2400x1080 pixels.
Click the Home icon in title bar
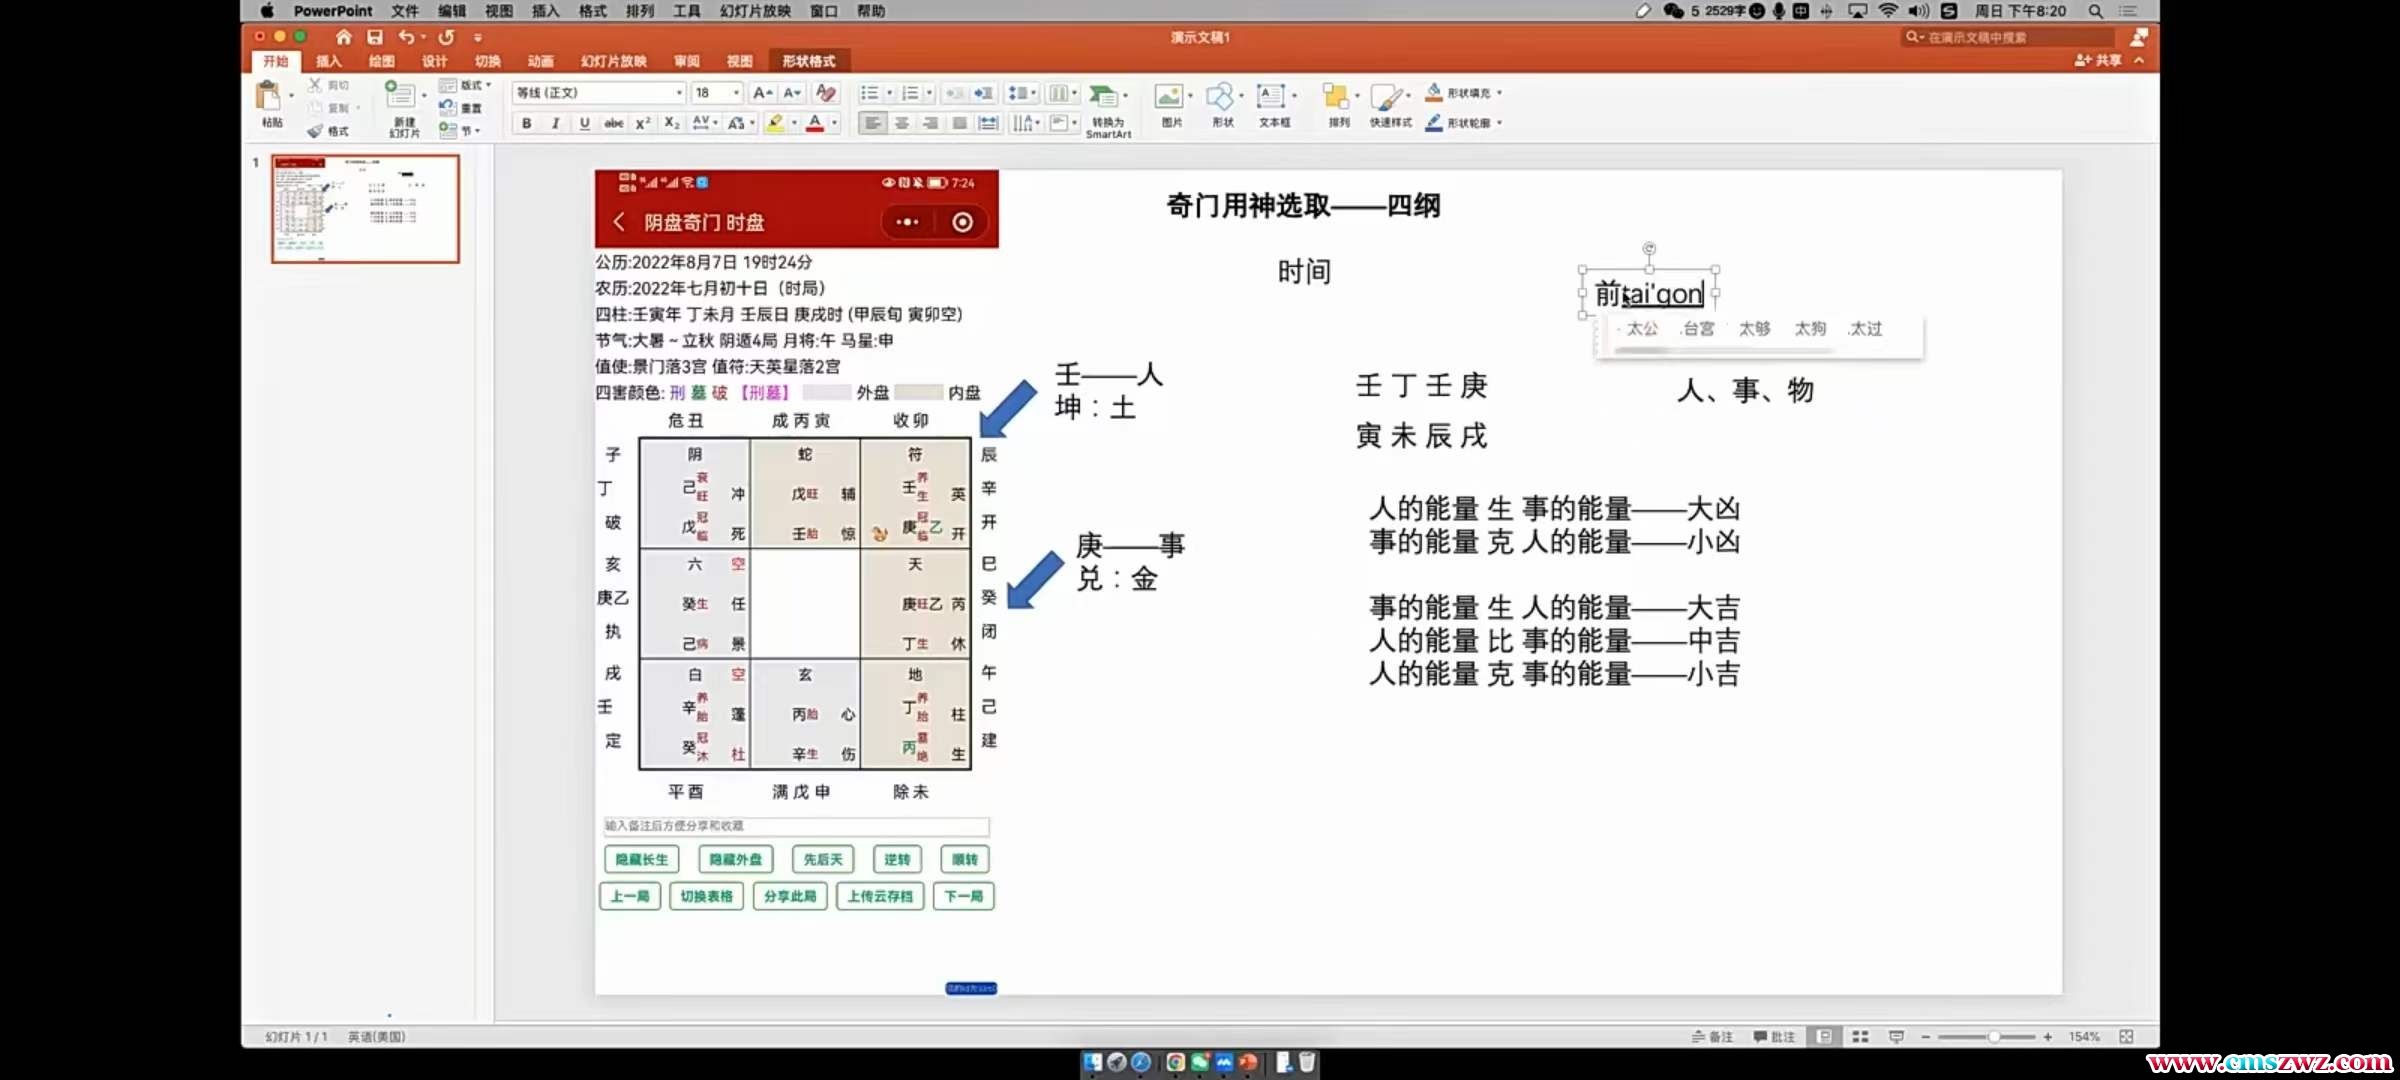click(343, 37)
